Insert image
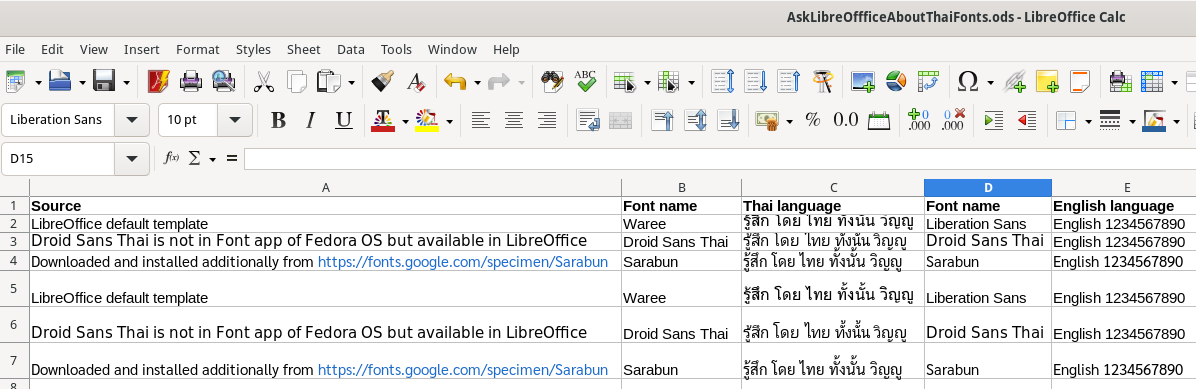1196x389 pixels. (x=863, y=81)
